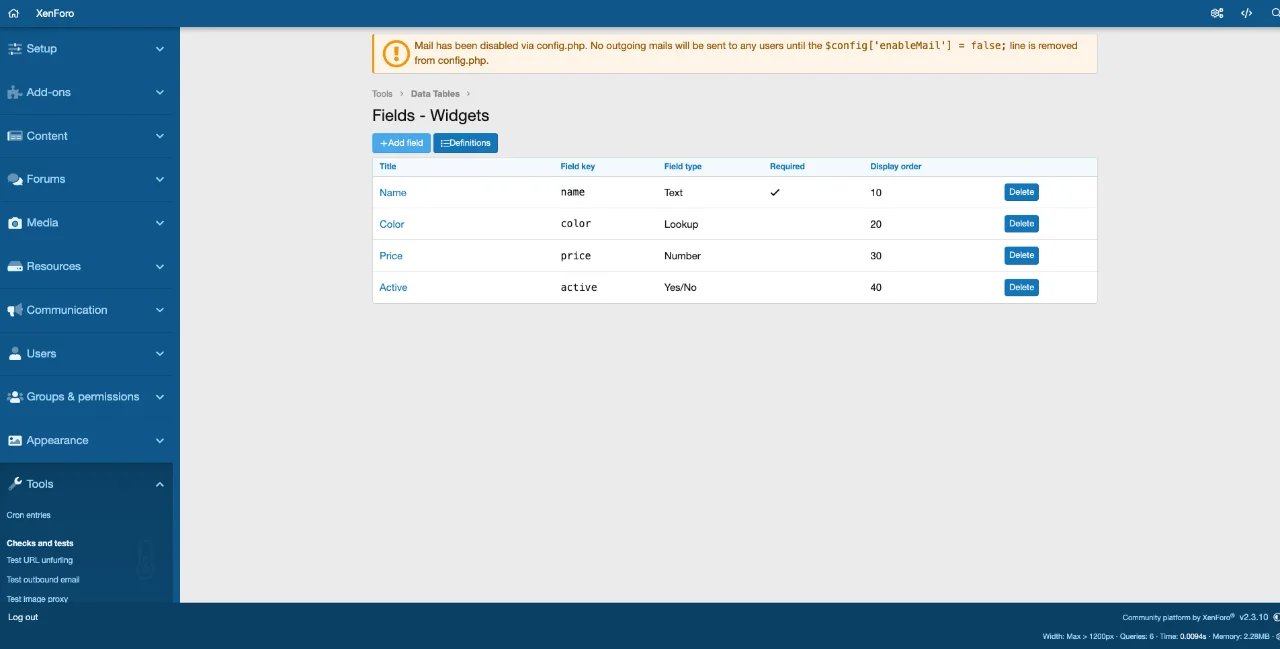Viewport: 1280px width, 649px height.
Task: Open Test outbound email menu item
Action: point(43,580)
